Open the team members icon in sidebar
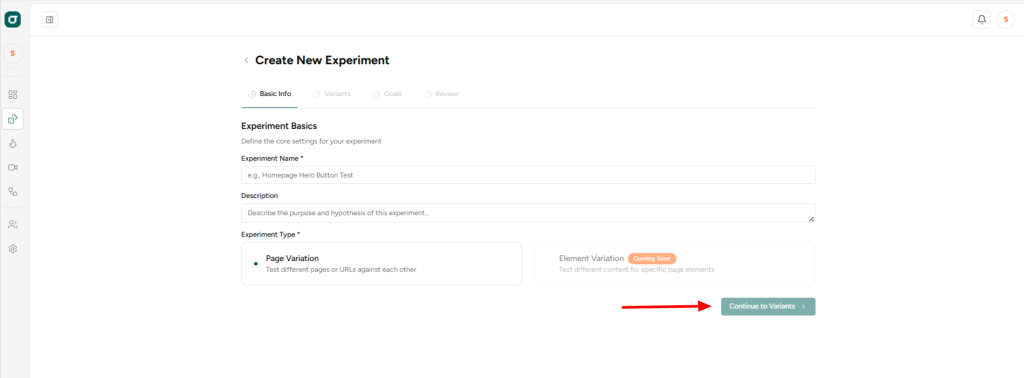The width and height of the screenshot is (1024, 378). pos(12,225)
